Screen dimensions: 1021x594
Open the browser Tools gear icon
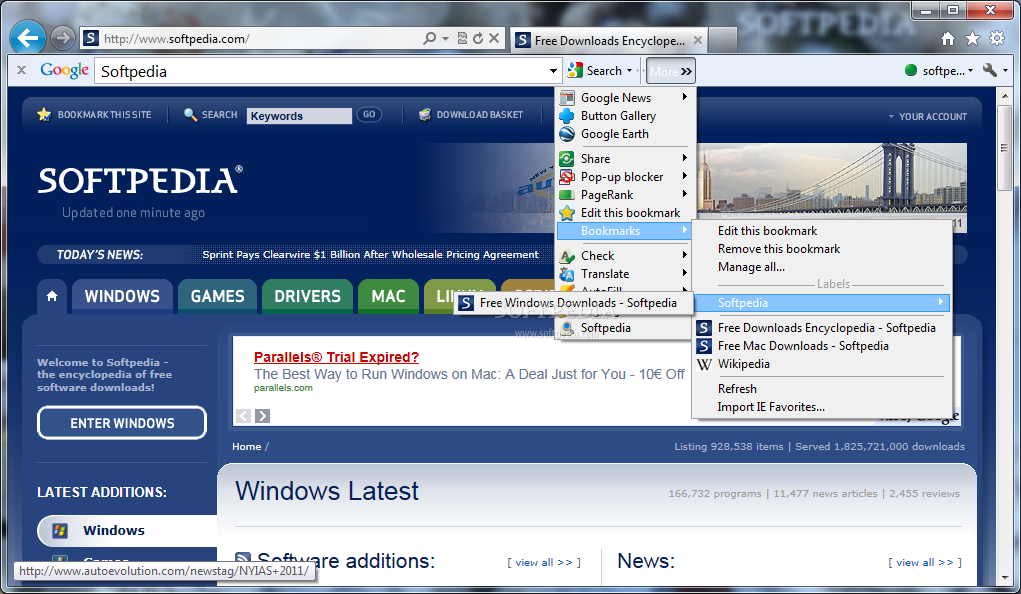pos(997,38)
